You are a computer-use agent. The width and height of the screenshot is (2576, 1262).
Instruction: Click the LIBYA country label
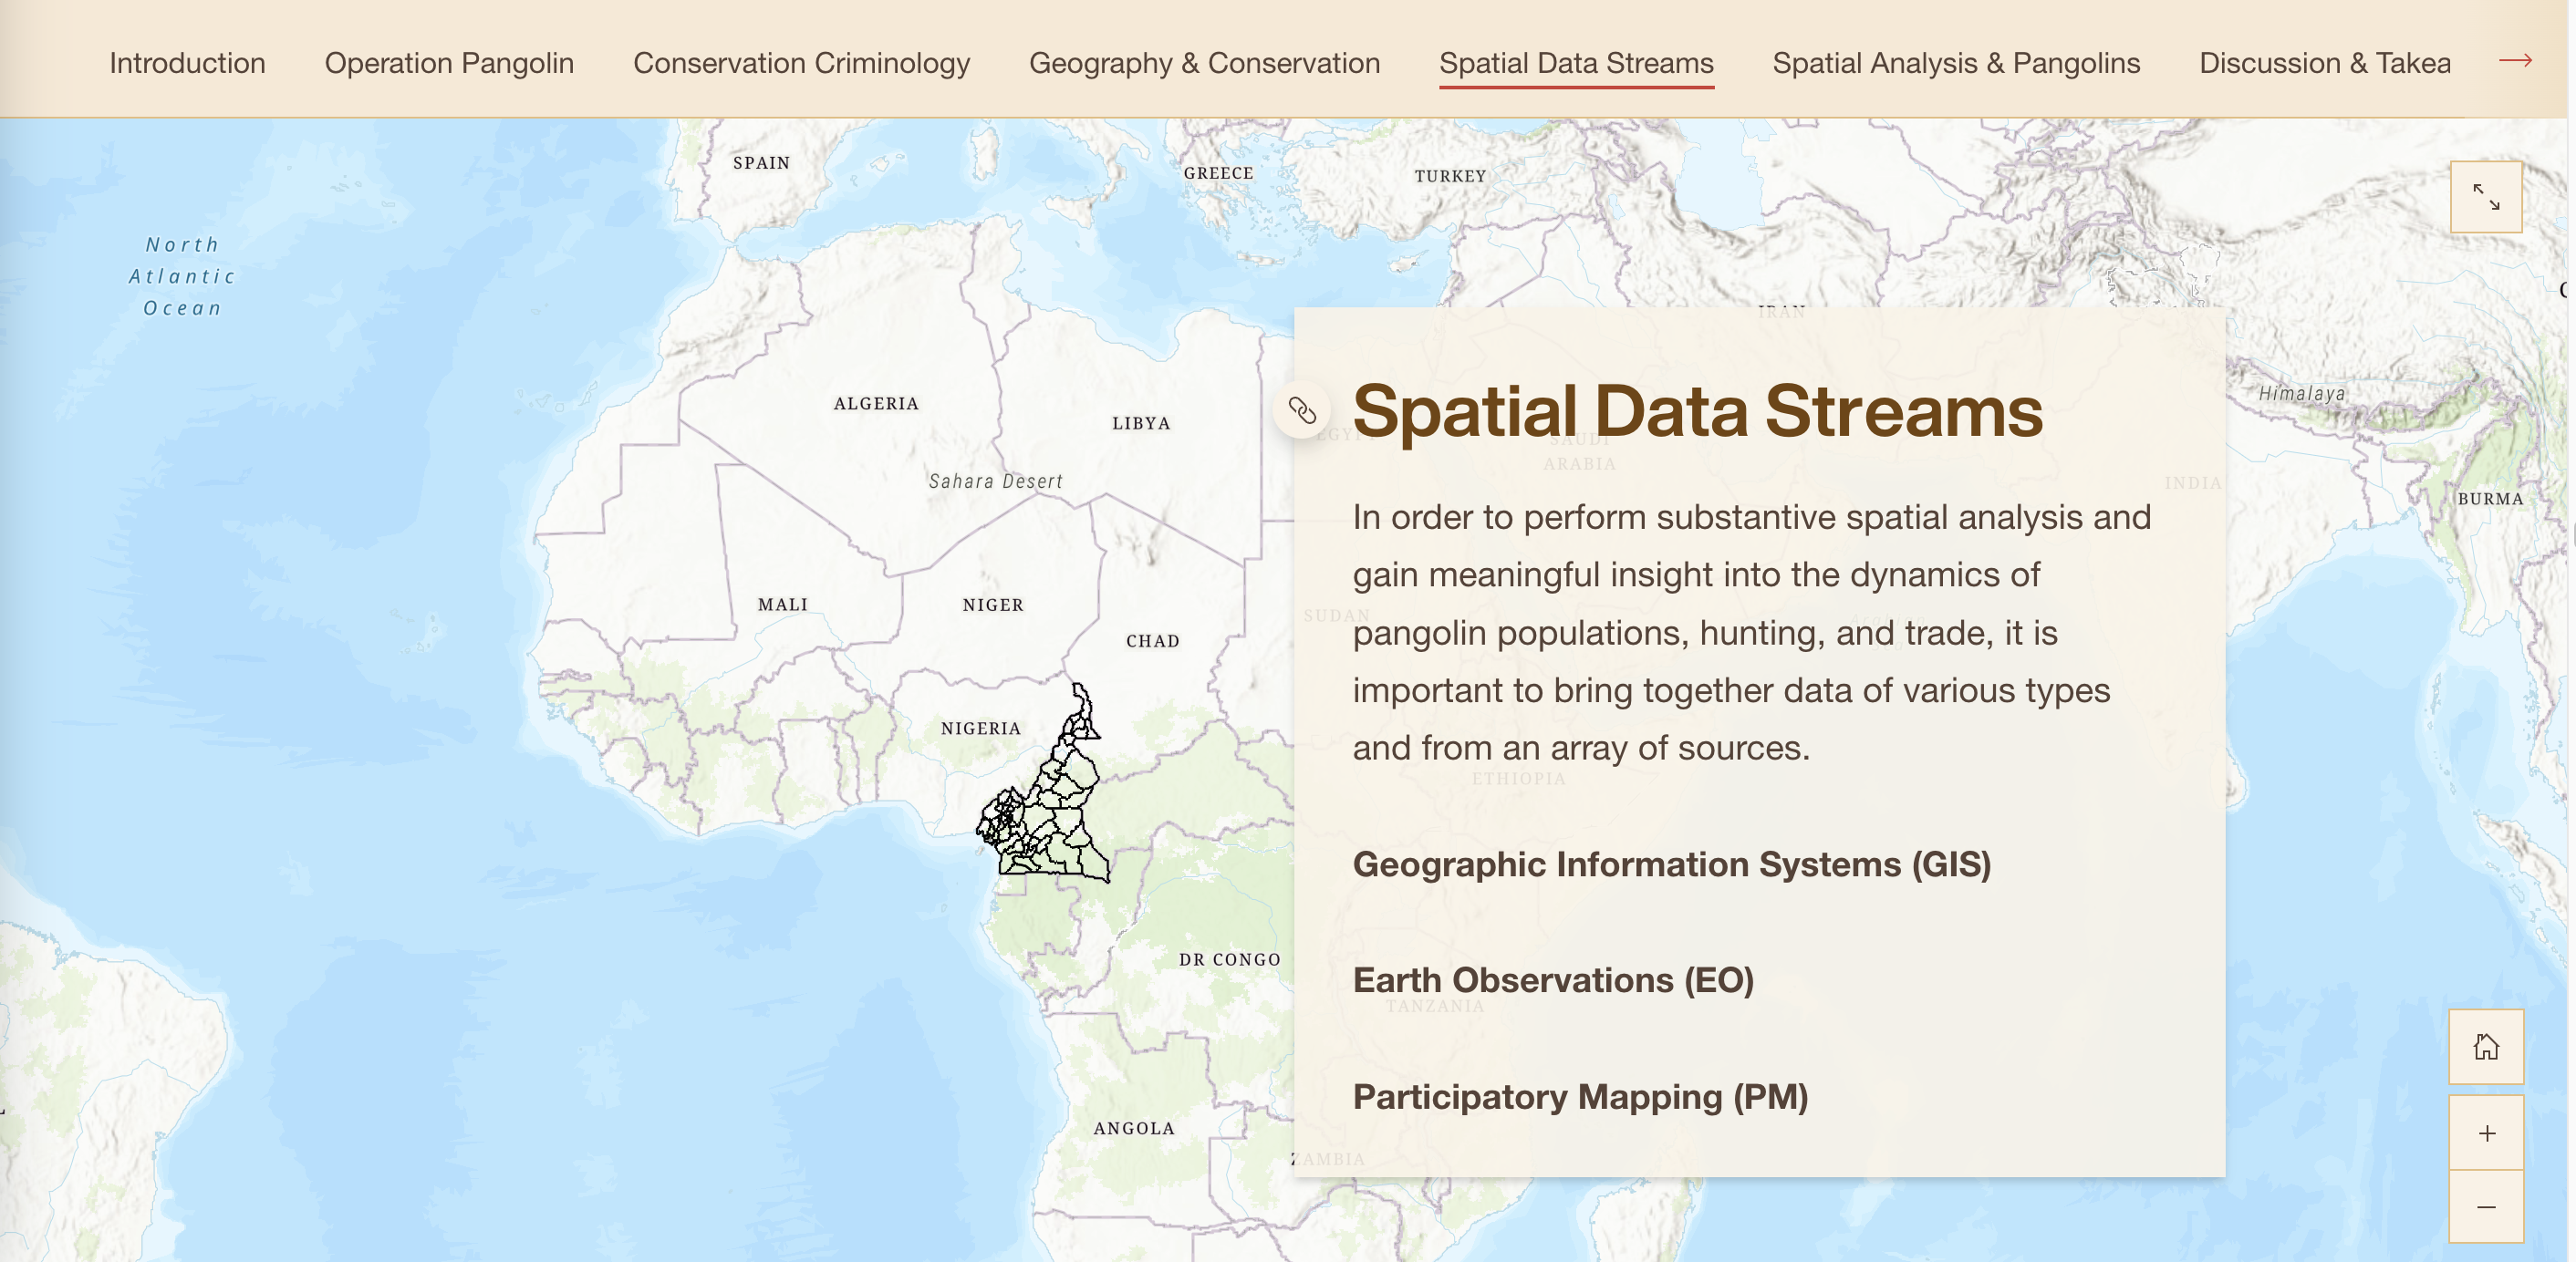(x=1141, y=423)
